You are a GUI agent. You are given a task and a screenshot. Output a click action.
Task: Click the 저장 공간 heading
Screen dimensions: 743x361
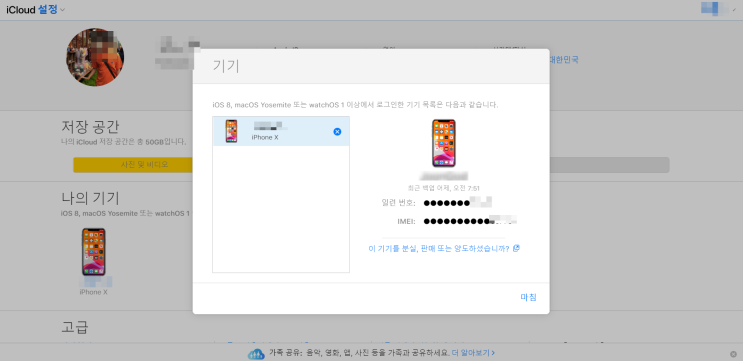tap(90, 127)
